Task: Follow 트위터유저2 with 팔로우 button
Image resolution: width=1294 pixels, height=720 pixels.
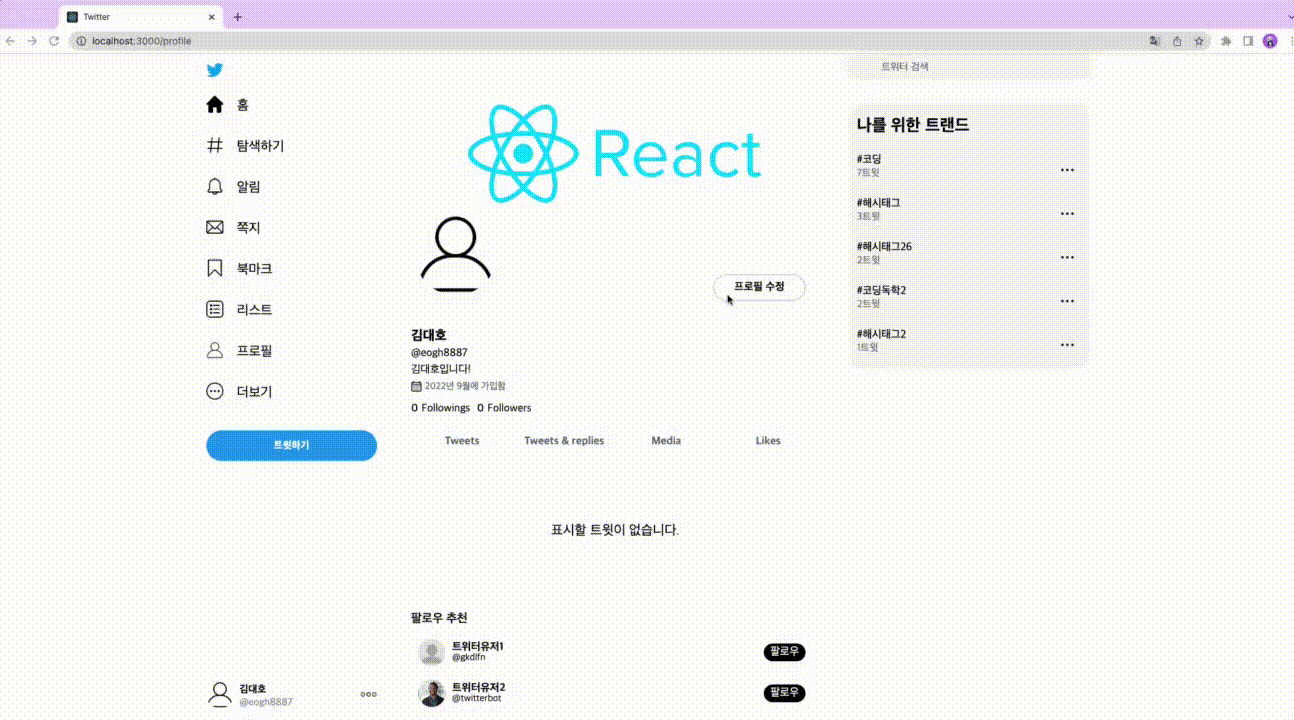Action: point(784,693)
